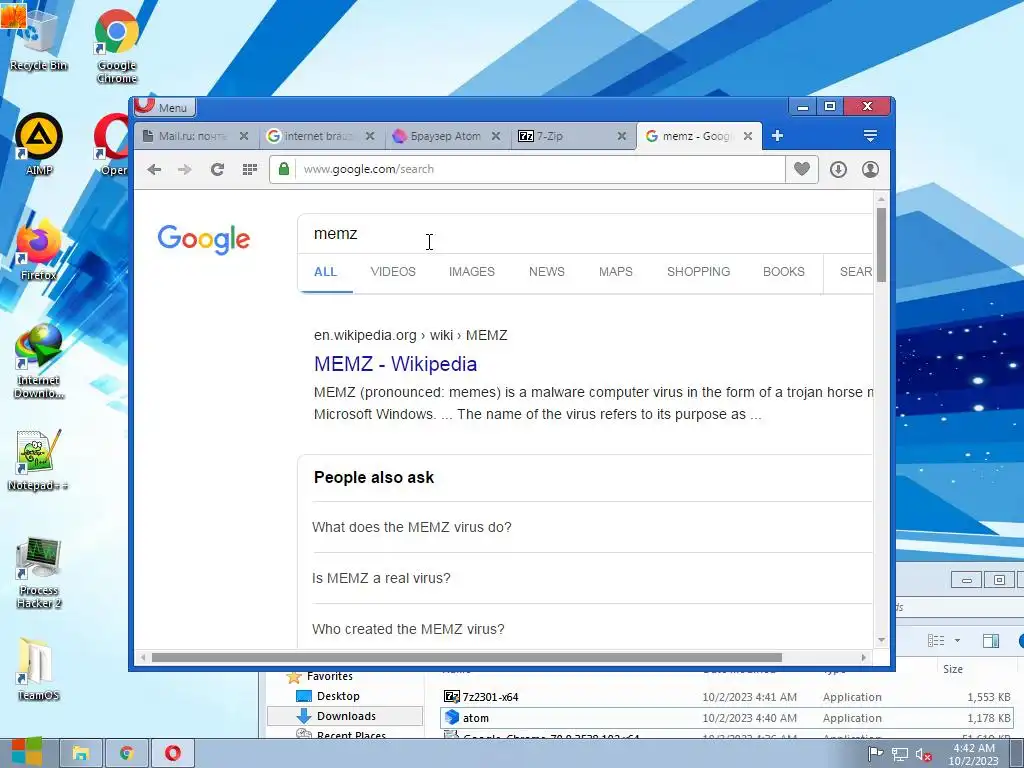Bookmark page with heart icon

tap(802, 169)
